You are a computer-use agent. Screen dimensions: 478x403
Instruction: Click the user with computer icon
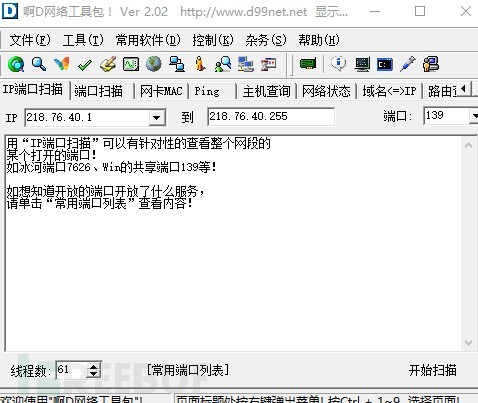(431, 64)
